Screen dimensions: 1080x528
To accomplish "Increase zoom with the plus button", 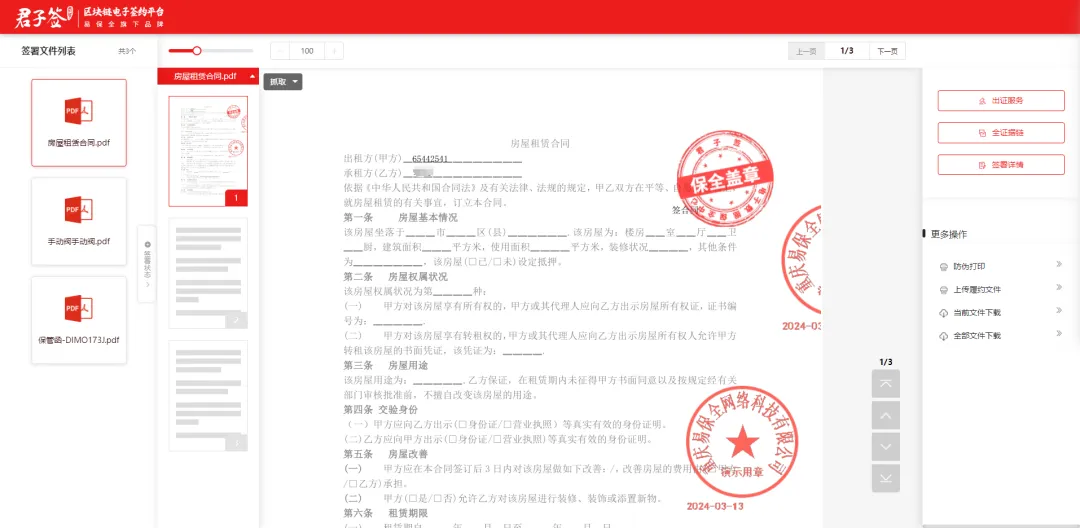I will pyautogui.click(x=334, y=51).
